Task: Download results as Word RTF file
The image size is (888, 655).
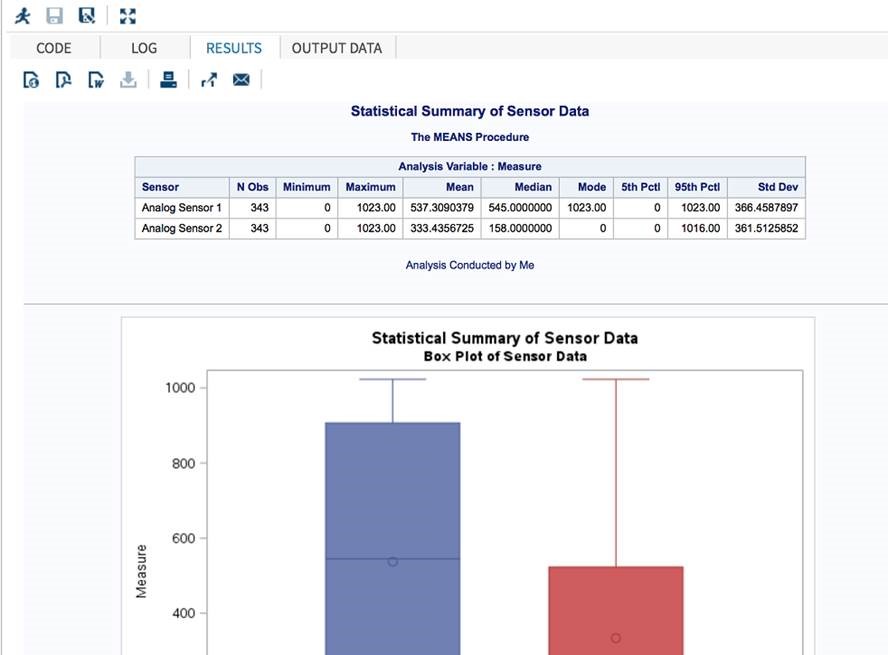Action: [x=95, y=80]
